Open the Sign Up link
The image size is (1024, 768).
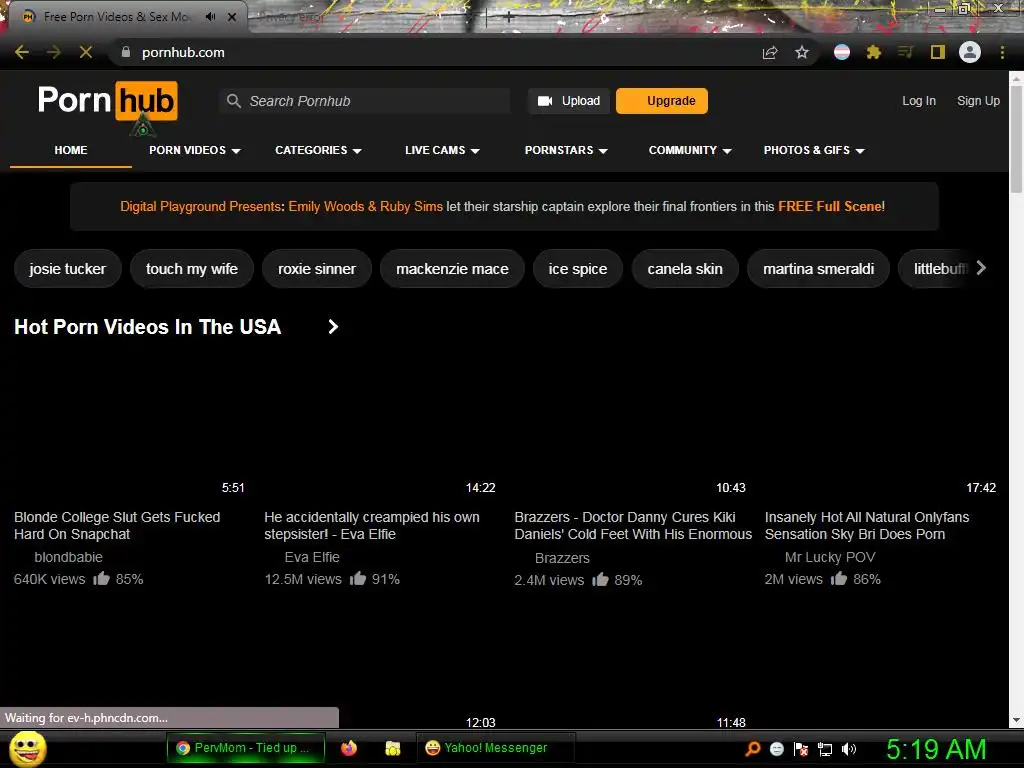tap(978, 101)
